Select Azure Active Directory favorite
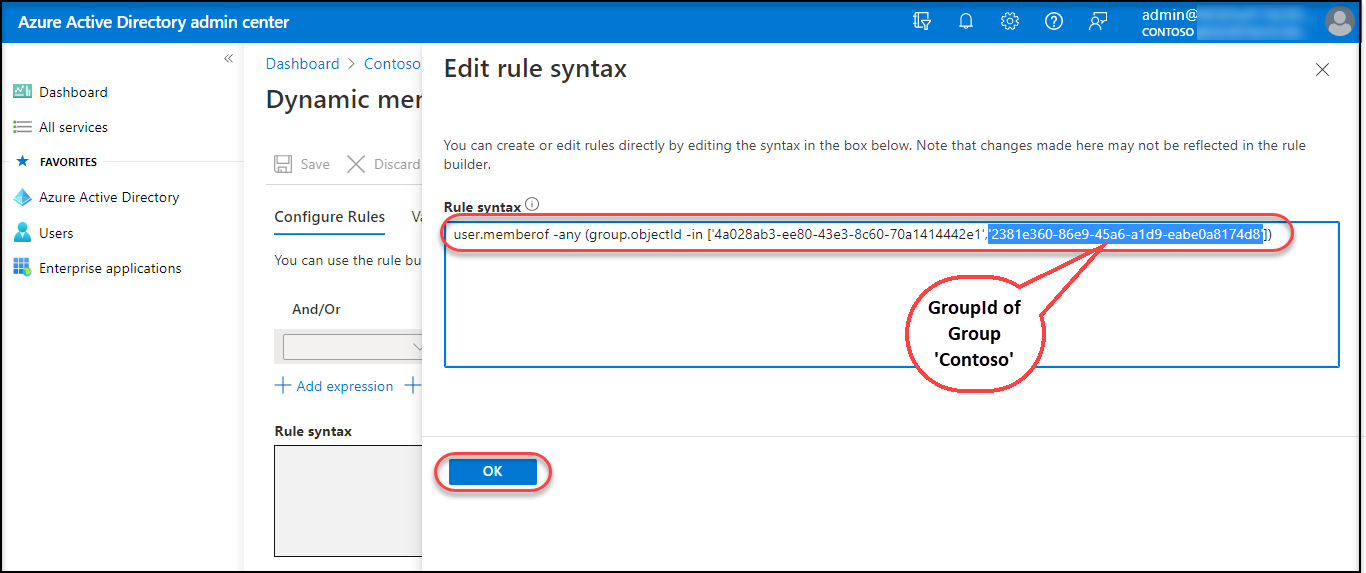1366x573 pixels. (x=108, y=197)
